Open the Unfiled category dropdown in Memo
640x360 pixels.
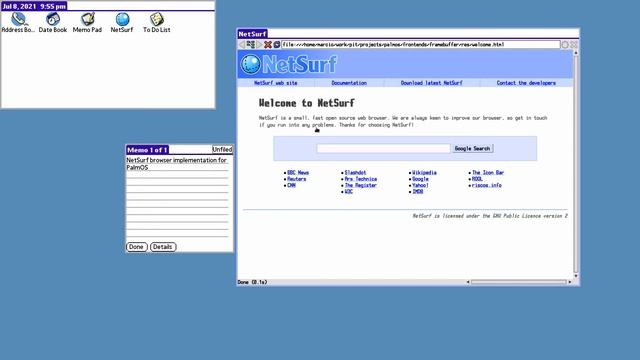pyautogui.click(x=222, y=149)
